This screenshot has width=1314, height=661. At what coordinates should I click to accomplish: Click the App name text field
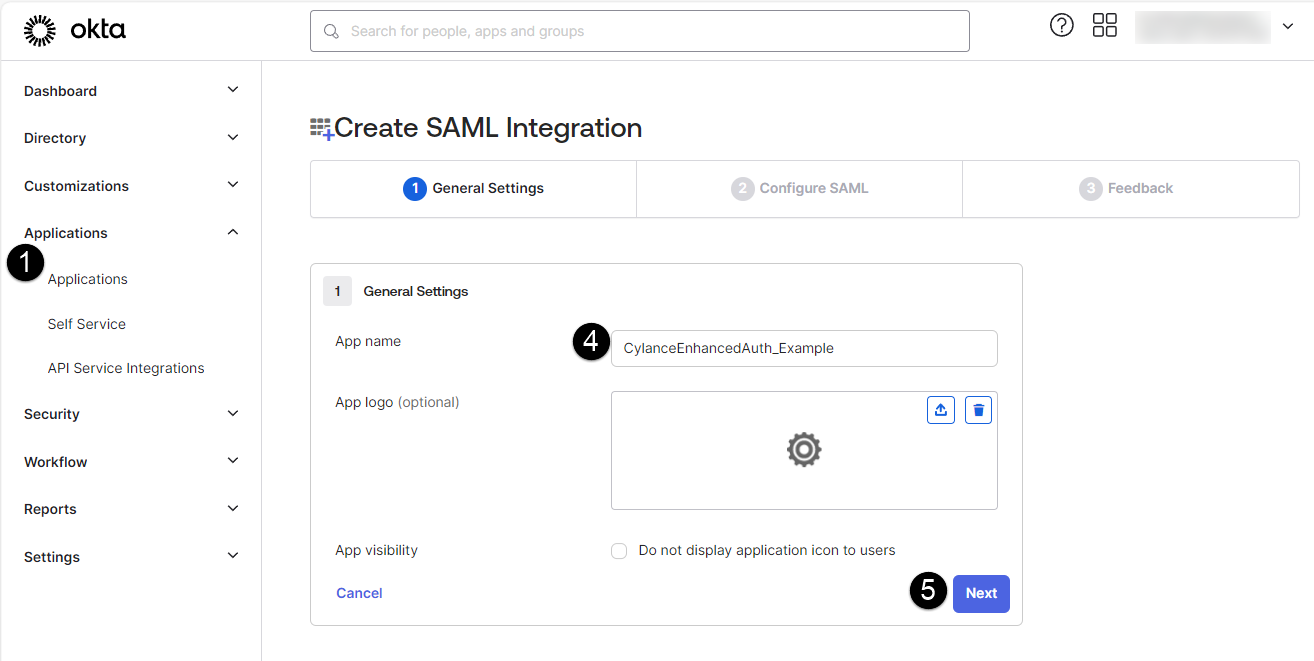click(x=804, y=348)
